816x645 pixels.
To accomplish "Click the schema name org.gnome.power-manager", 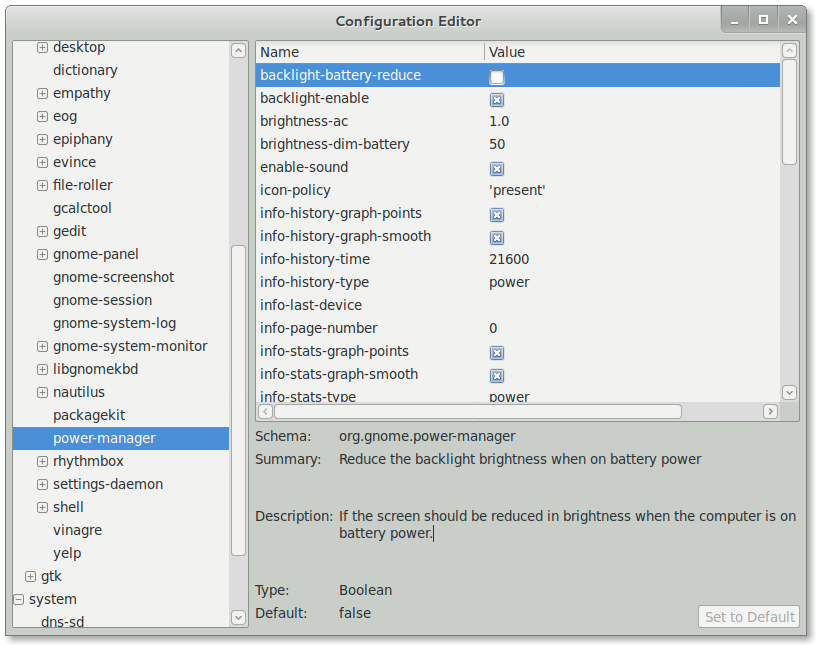I will [x=427, y=436].
